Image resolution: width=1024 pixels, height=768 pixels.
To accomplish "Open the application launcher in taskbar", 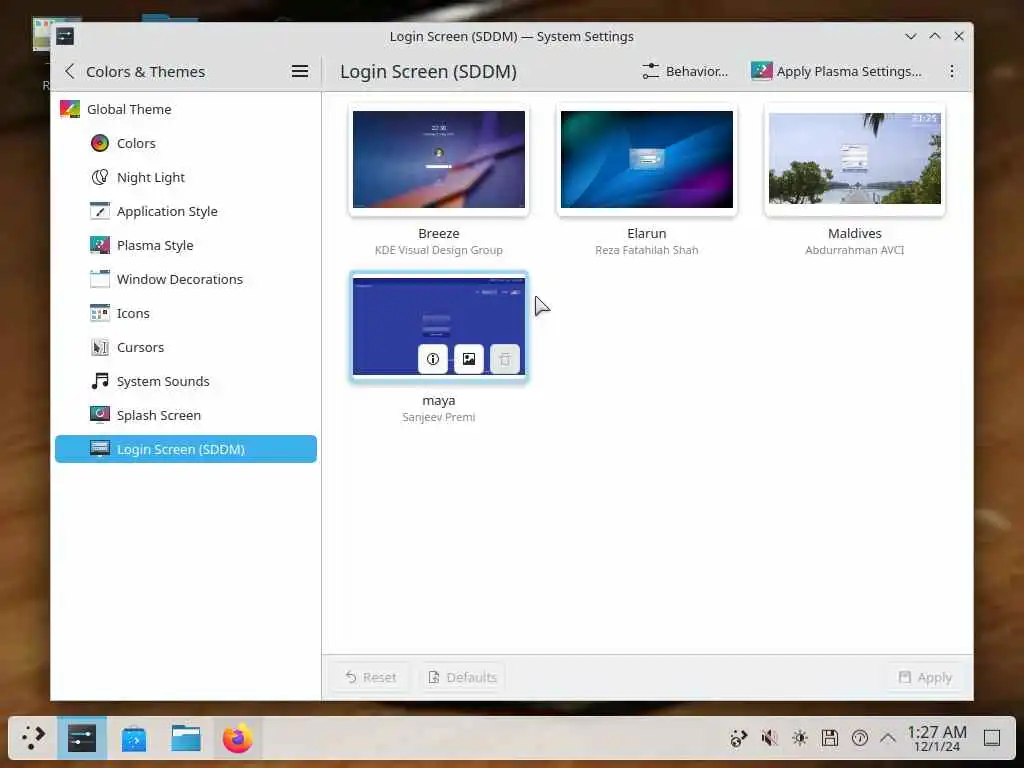I will (33, 738).
